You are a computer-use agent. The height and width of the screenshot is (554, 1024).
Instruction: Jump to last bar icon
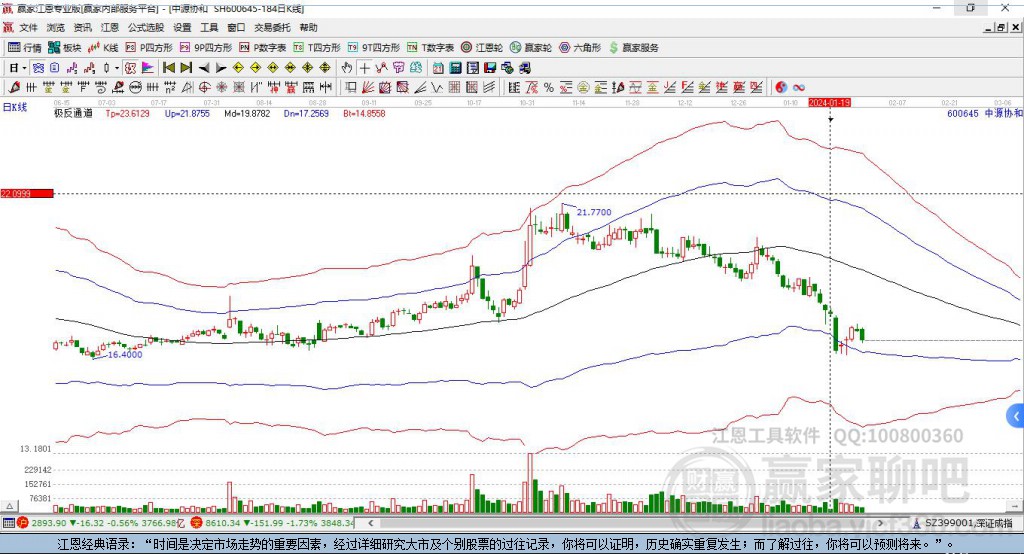186,68
